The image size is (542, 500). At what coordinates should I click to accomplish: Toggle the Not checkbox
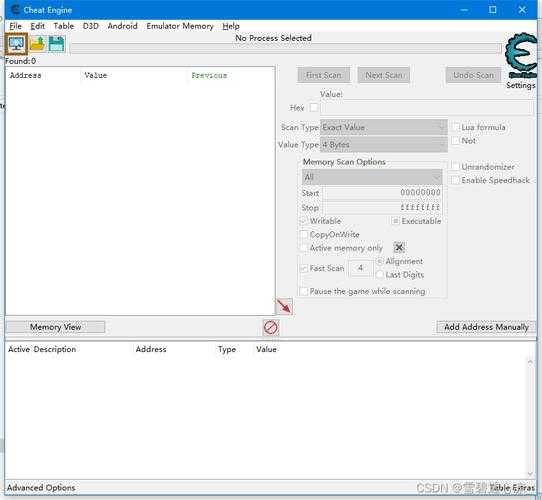(456, 141)
